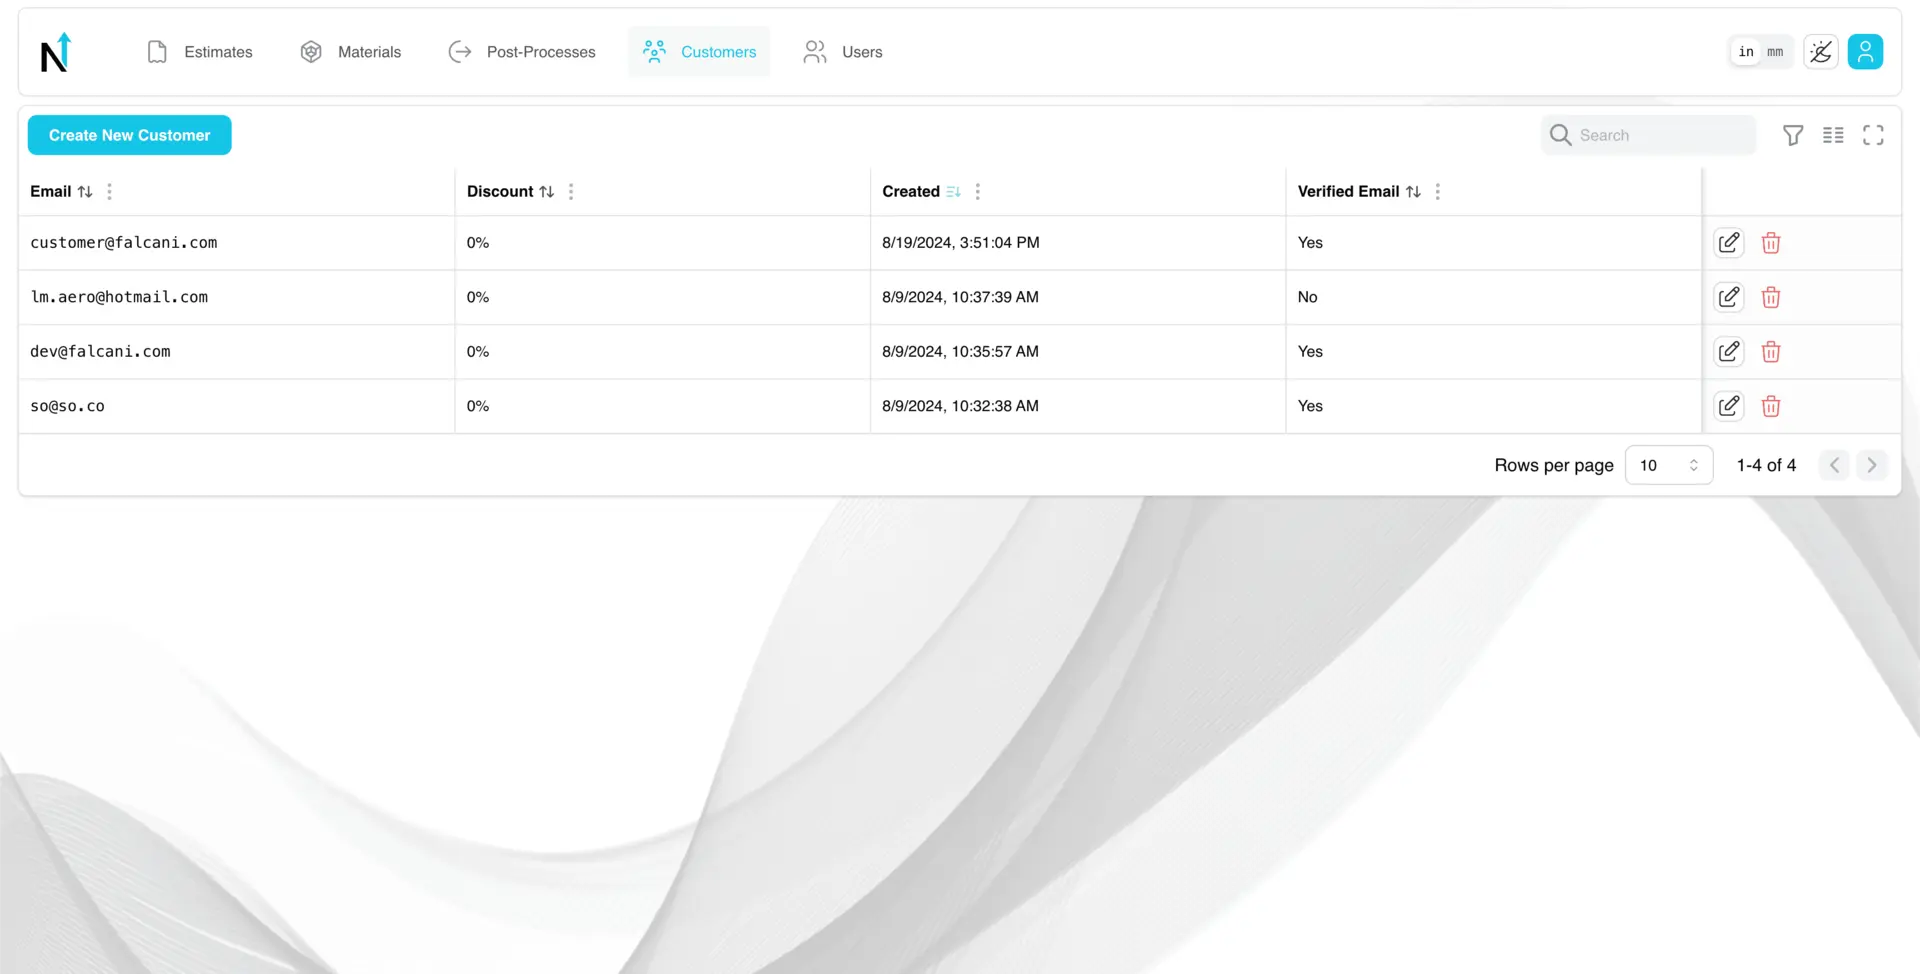The height and width of the screenshot is (974, 1920).
Task: Open the user profile avatar icon
Action: click(x=1865, y=52)
